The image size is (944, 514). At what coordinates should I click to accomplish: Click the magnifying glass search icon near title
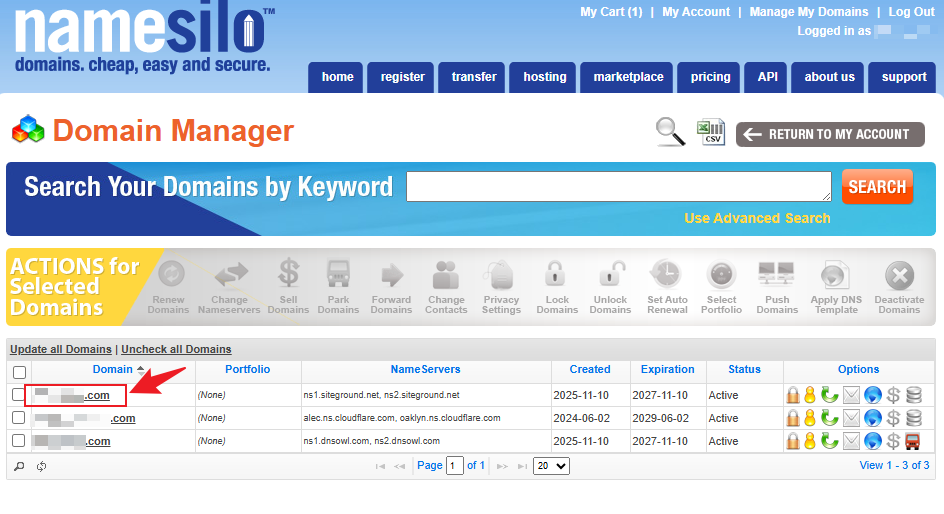(669, 131)
